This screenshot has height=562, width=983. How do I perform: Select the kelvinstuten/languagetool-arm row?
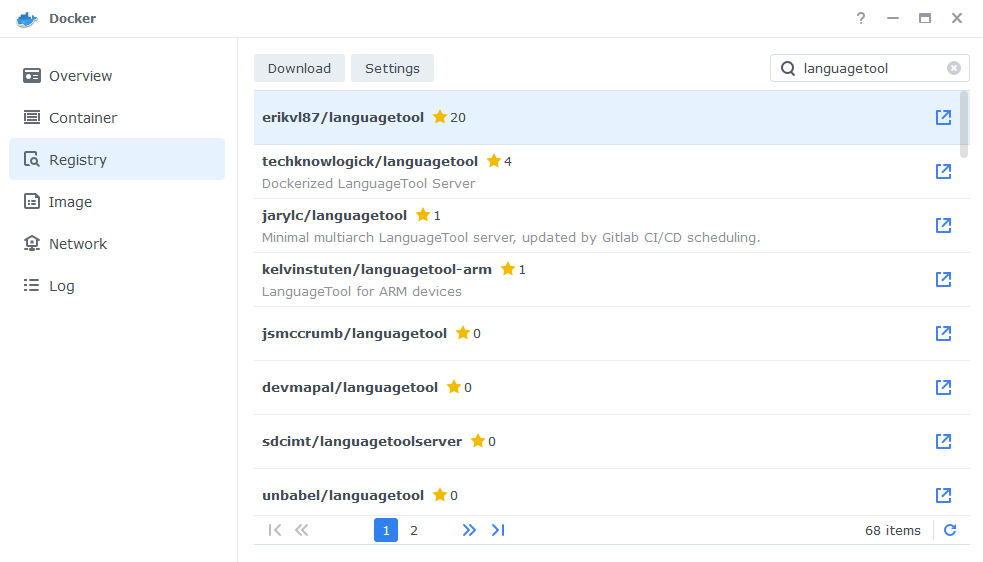tap(611, 280)
